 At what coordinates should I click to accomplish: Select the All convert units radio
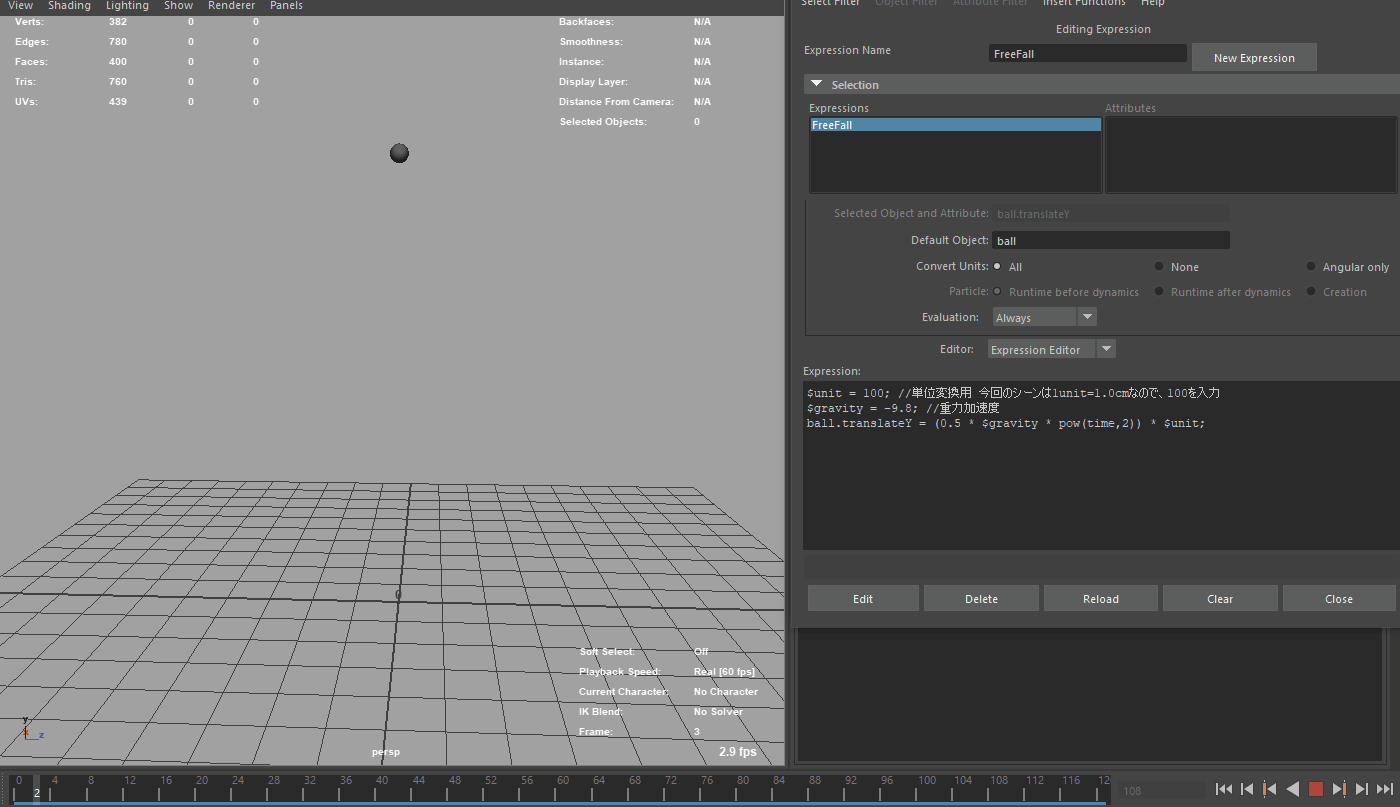pyautogui.click(x=997, y=266)
